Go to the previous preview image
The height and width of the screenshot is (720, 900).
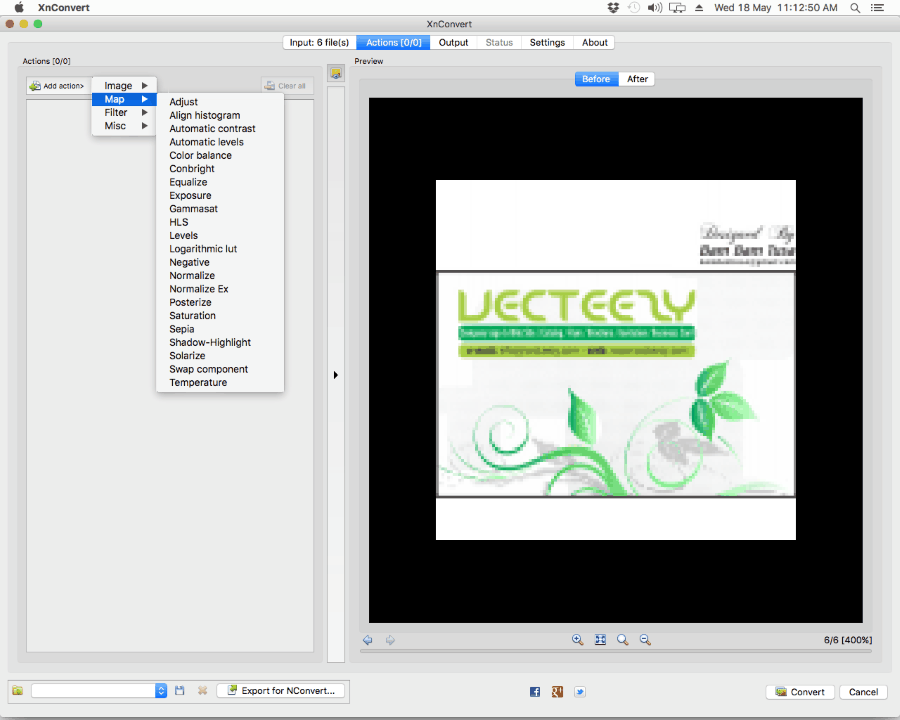[368, 640]
